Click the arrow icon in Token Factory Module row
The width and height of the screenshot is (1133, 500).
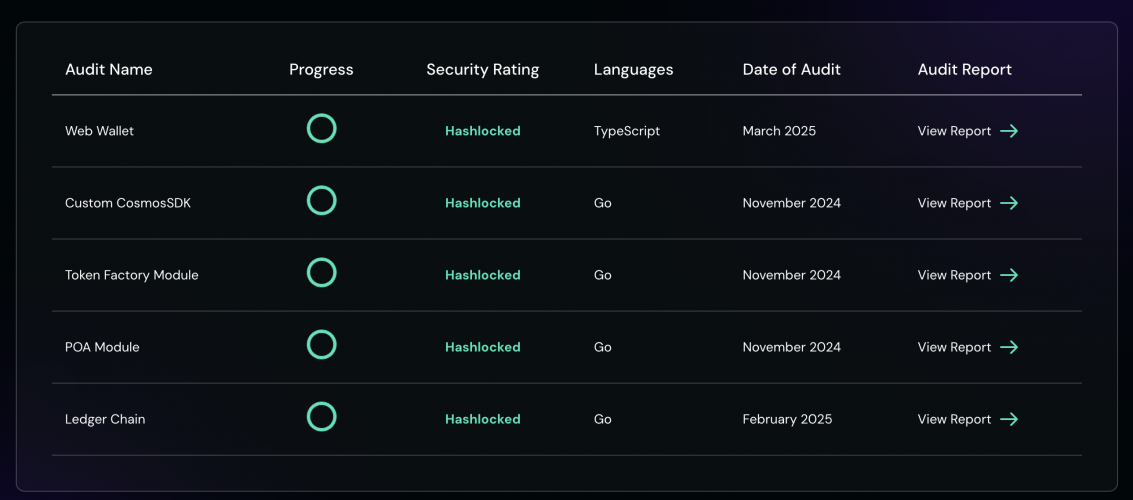tap(1009, 275)
